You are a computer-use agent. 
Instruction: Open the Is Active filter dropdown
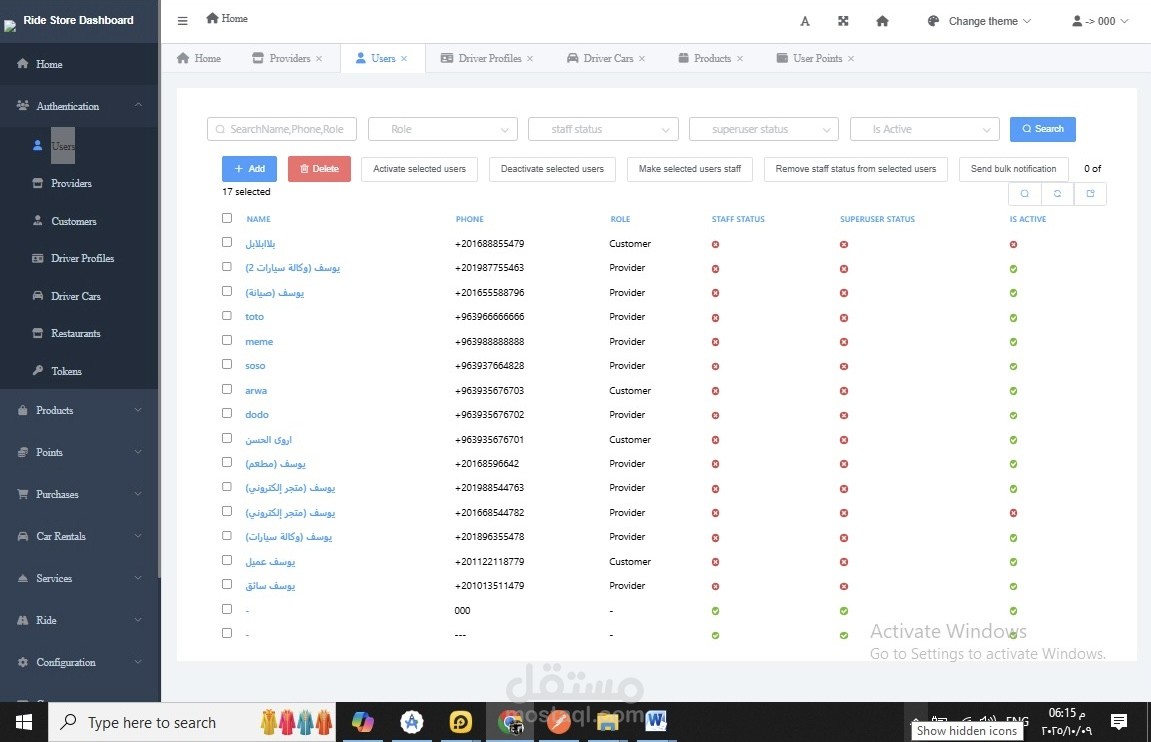pos(924,129)
